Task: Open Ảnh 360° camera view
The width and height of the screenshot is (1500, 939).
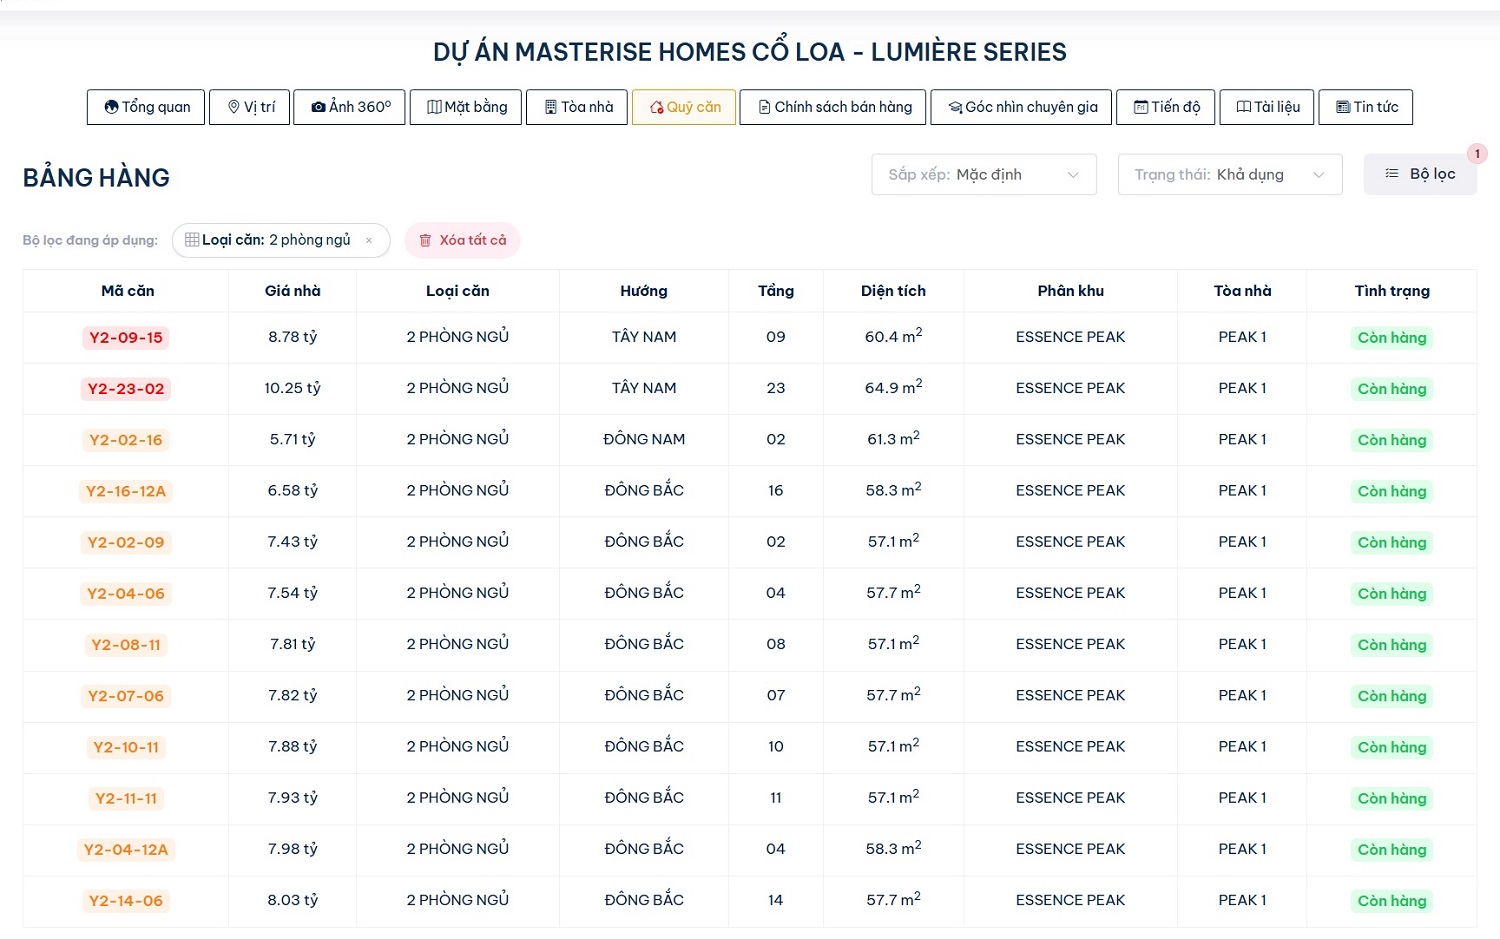Action: pos(350,107)
